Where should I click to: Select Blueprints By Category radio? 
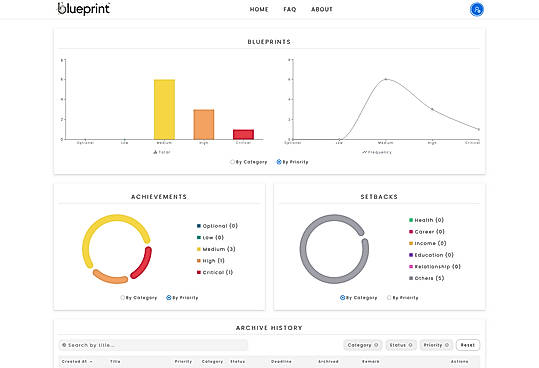tap(232, 162)
